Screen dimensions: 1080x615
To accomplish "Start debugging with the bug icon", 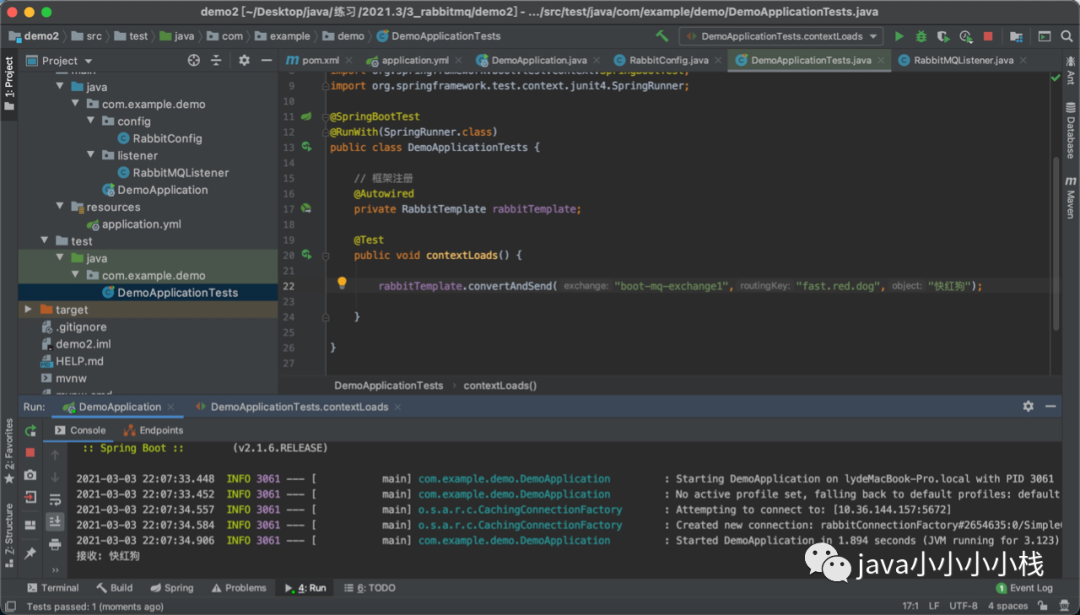I will (x=921, y=36).
